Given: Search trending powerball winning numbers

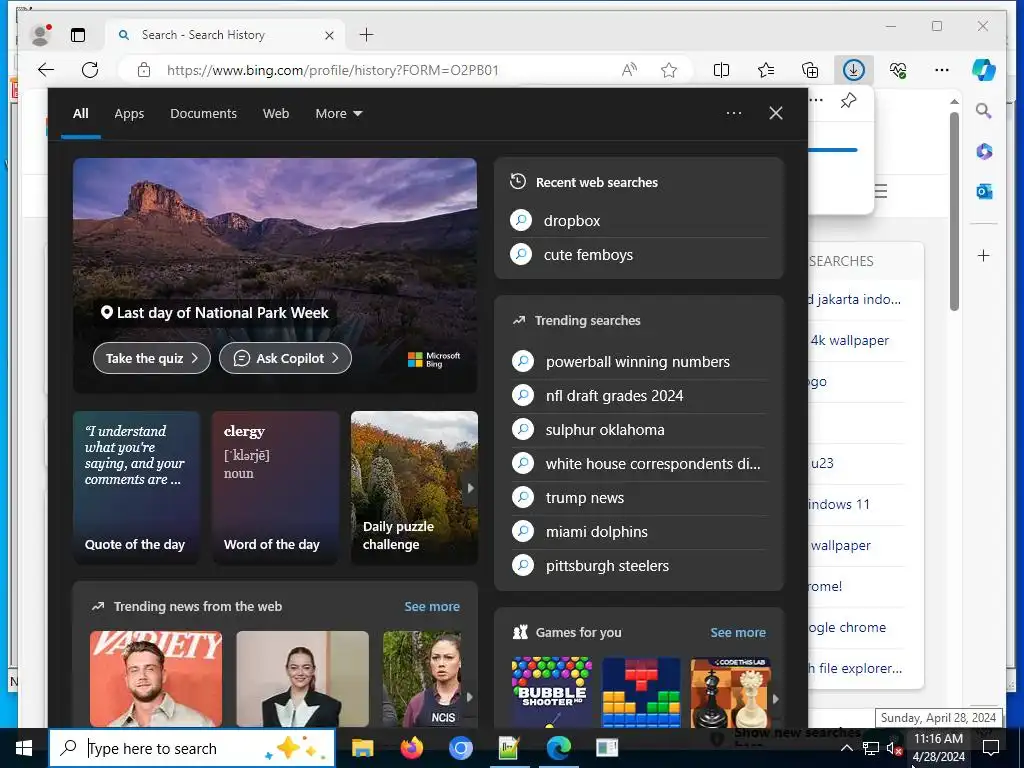Looking at the screenshot, I should pos(639,362).
